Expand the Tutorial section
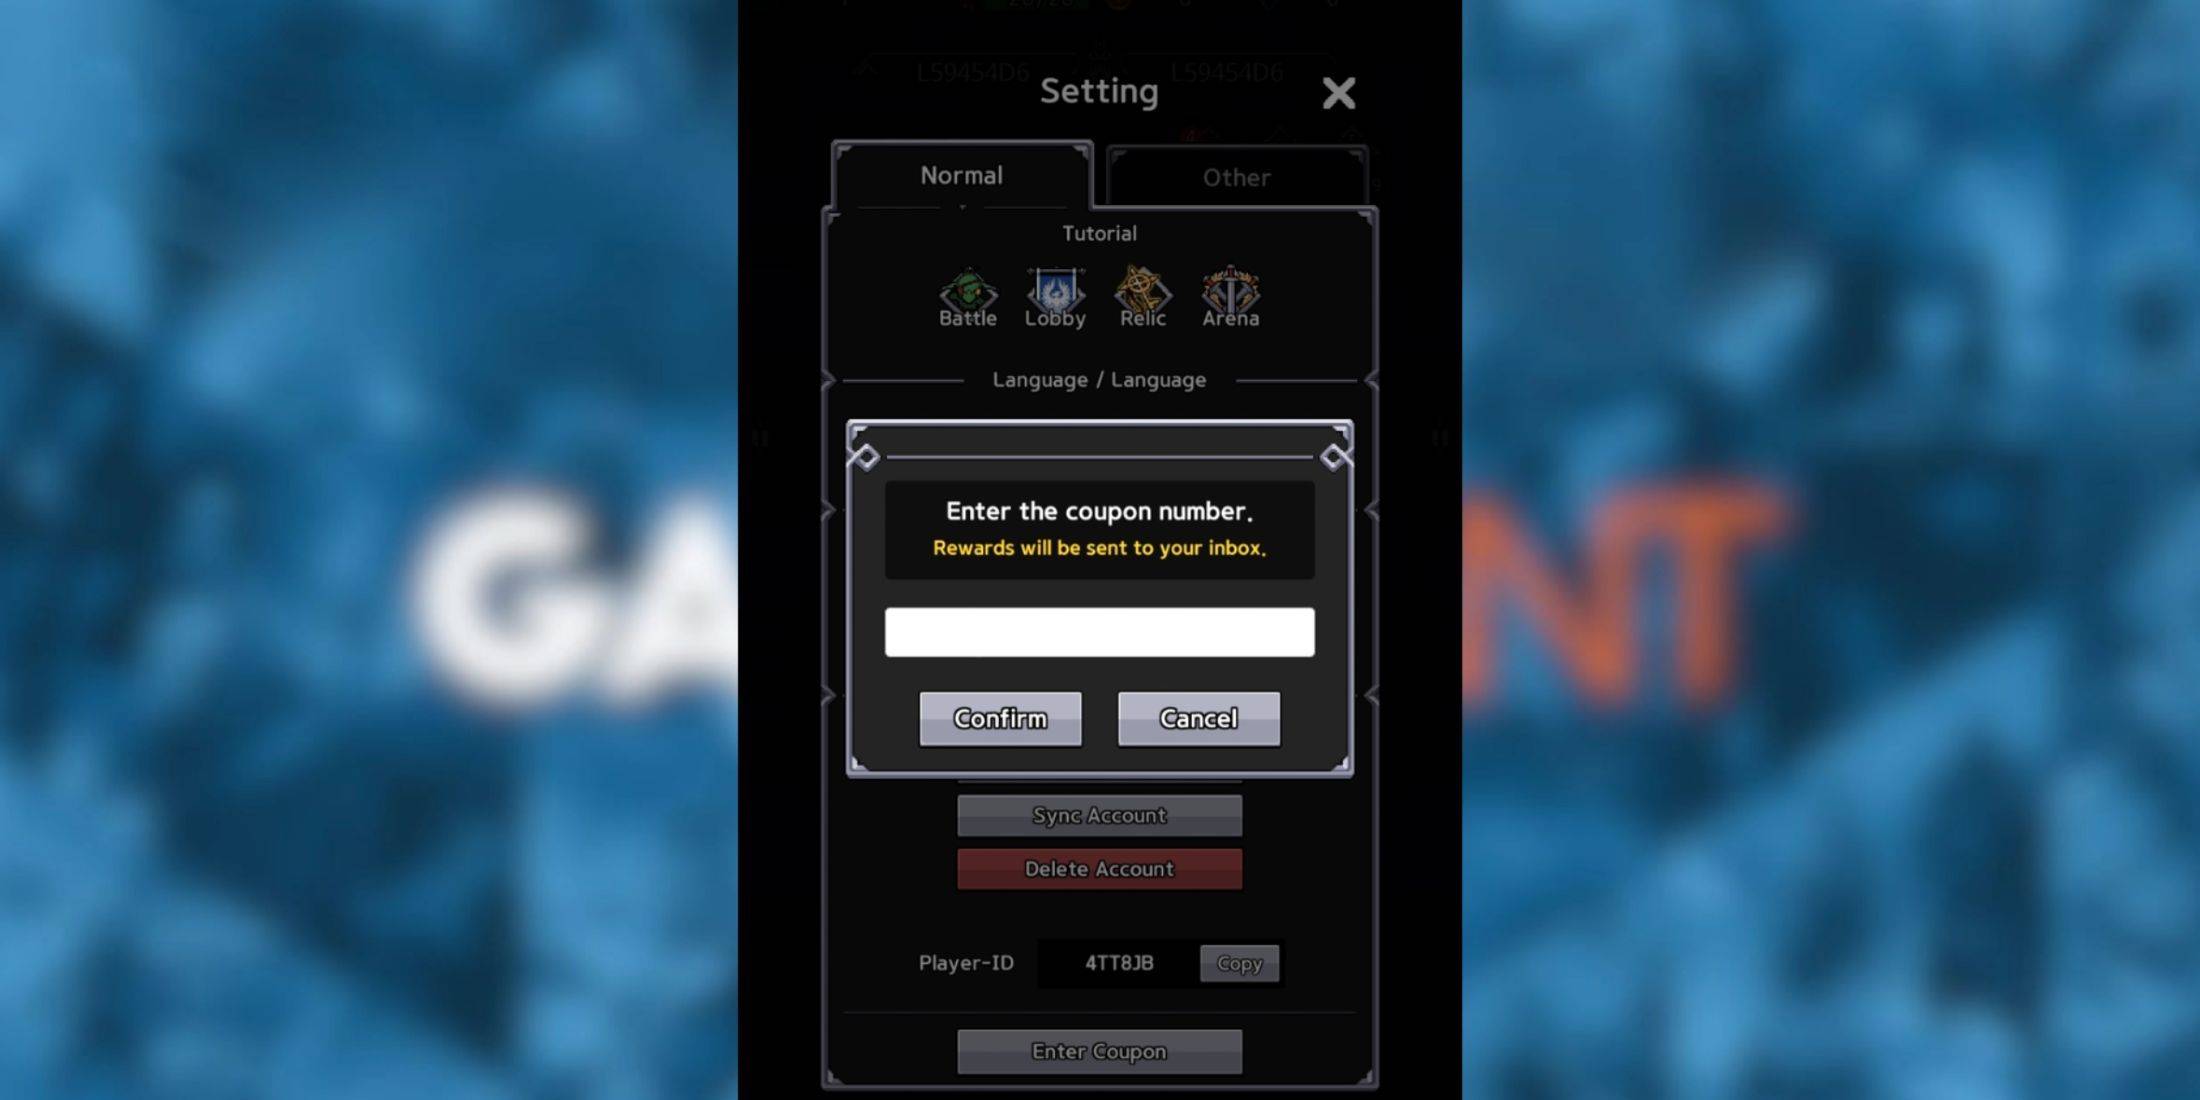The height and width of the screenshot is (1100, 2200). [1099, 232]
